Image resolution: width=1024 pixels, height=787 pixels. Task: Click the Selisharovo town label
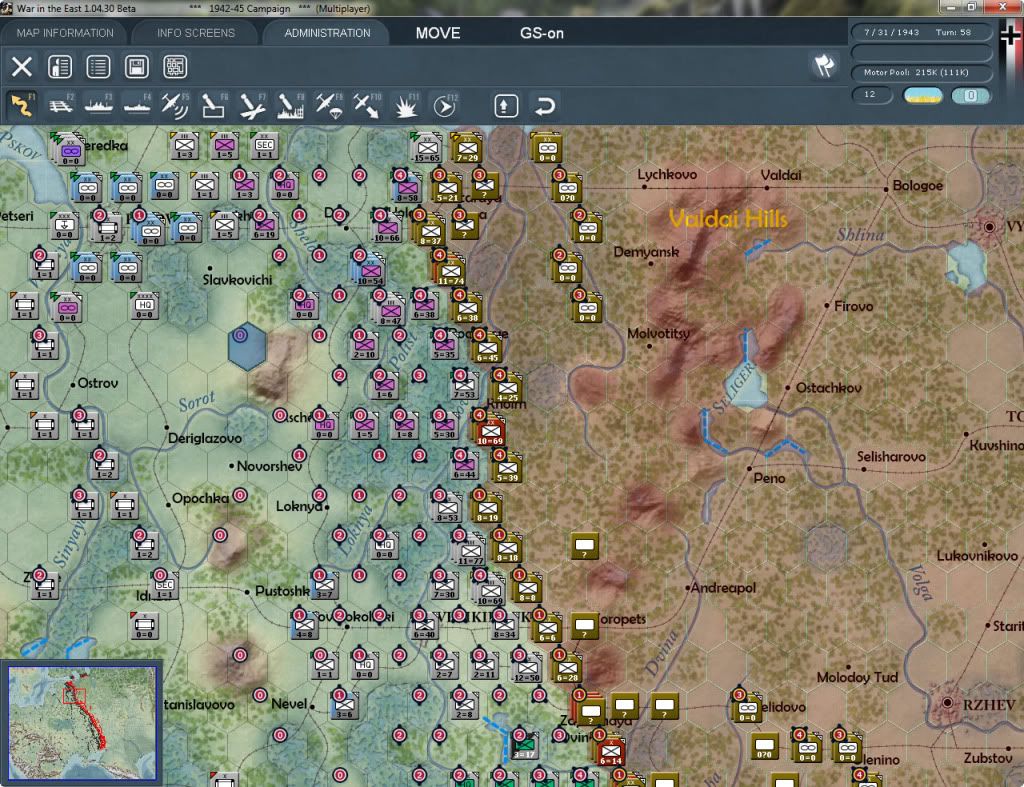point(891,457)
